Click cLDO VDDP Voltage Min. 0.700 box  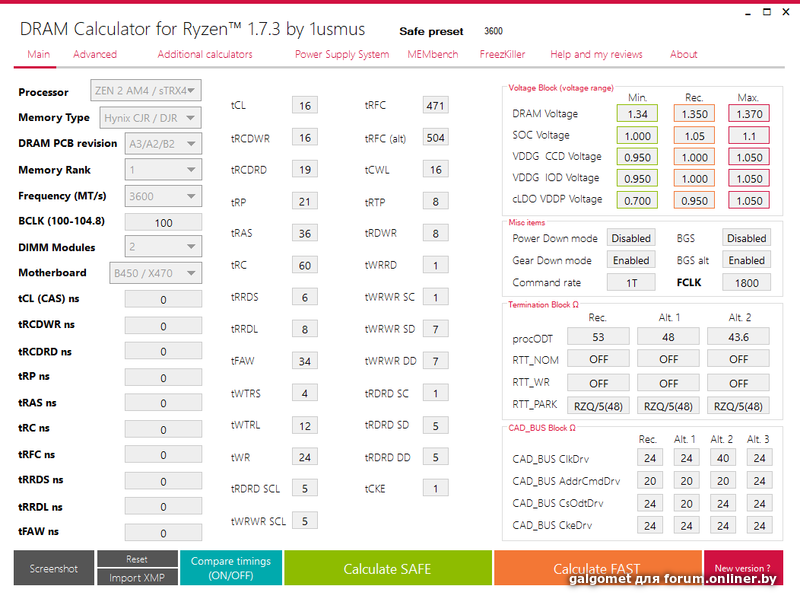[x=637, y=200]
